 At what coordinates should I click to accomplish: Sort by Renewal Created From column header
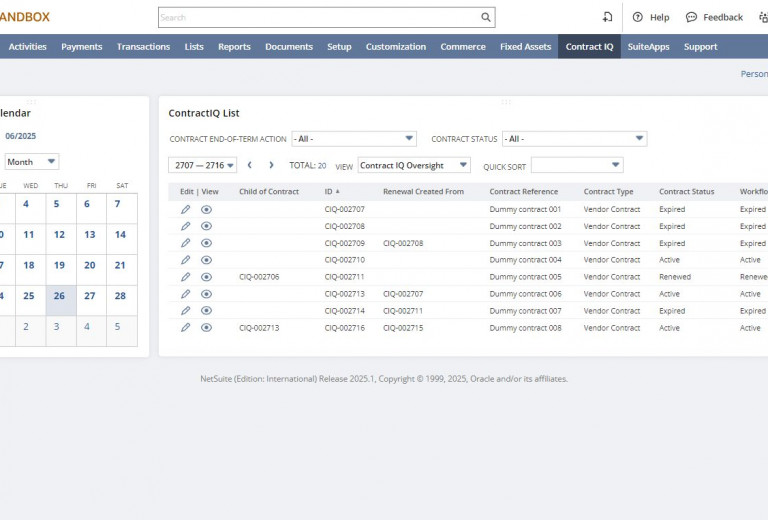click(x=423, y=191)
